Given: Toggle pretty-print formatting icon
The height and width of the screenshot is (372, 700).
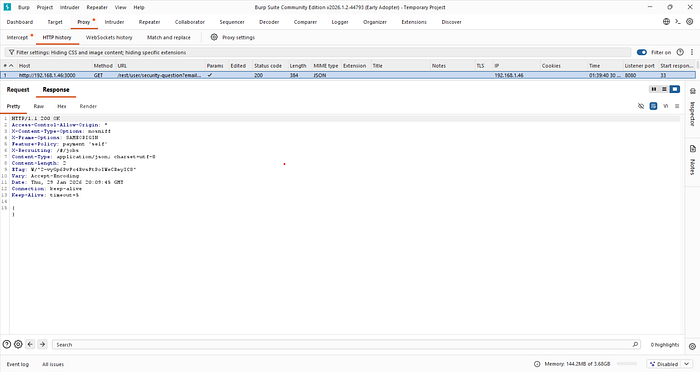Looking at the screenshot, I should 653,106.
